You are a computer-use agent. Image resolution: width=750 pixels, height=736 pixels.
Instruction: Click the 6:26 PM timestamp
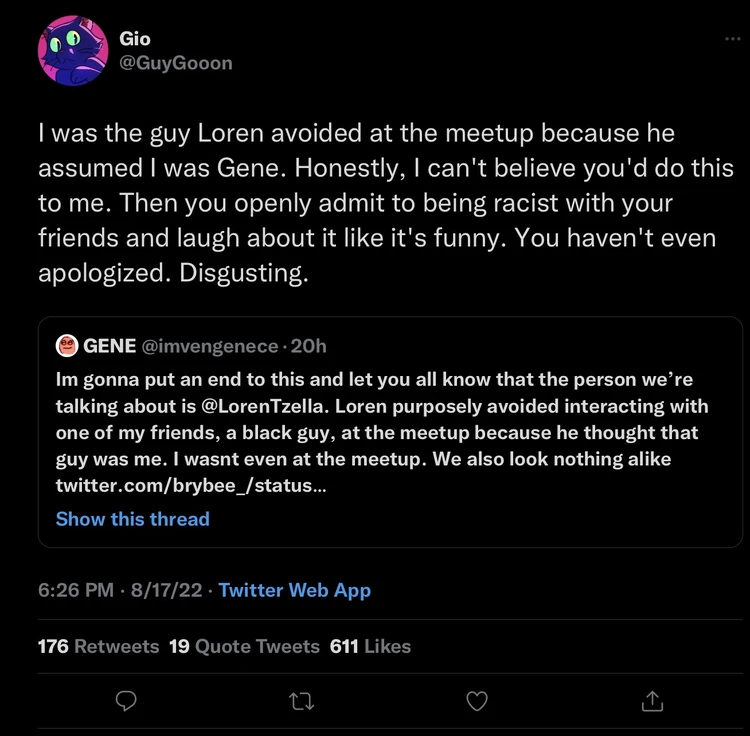coord(75,590)
